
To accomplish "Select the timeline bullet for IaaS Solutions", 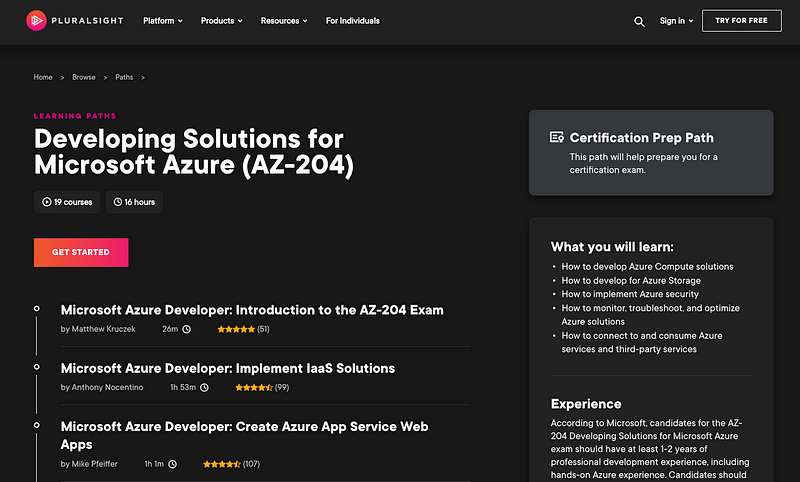I will (37, 367).
